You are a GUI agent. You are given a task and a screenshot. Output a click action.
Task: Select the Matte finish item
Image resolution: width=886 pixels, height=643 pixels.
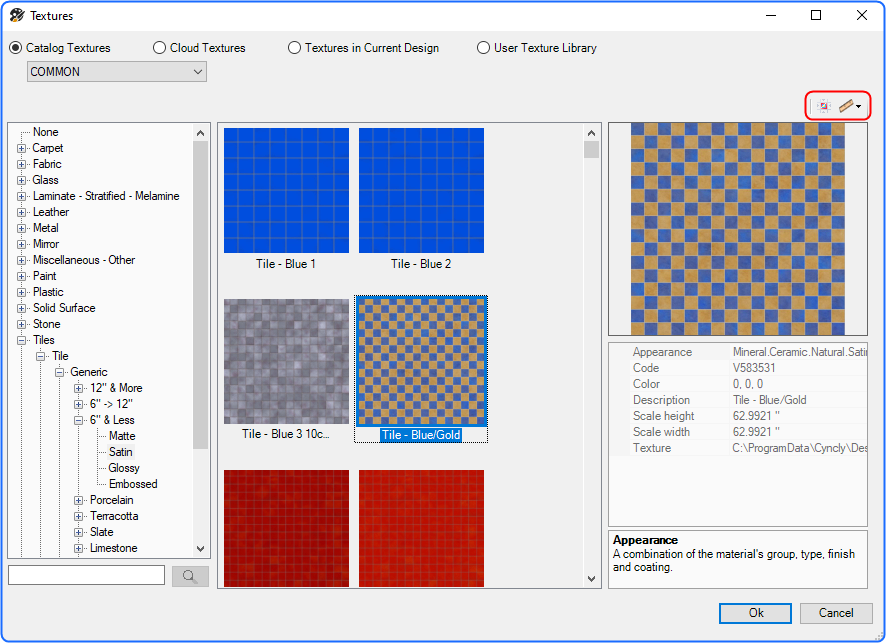122,436
